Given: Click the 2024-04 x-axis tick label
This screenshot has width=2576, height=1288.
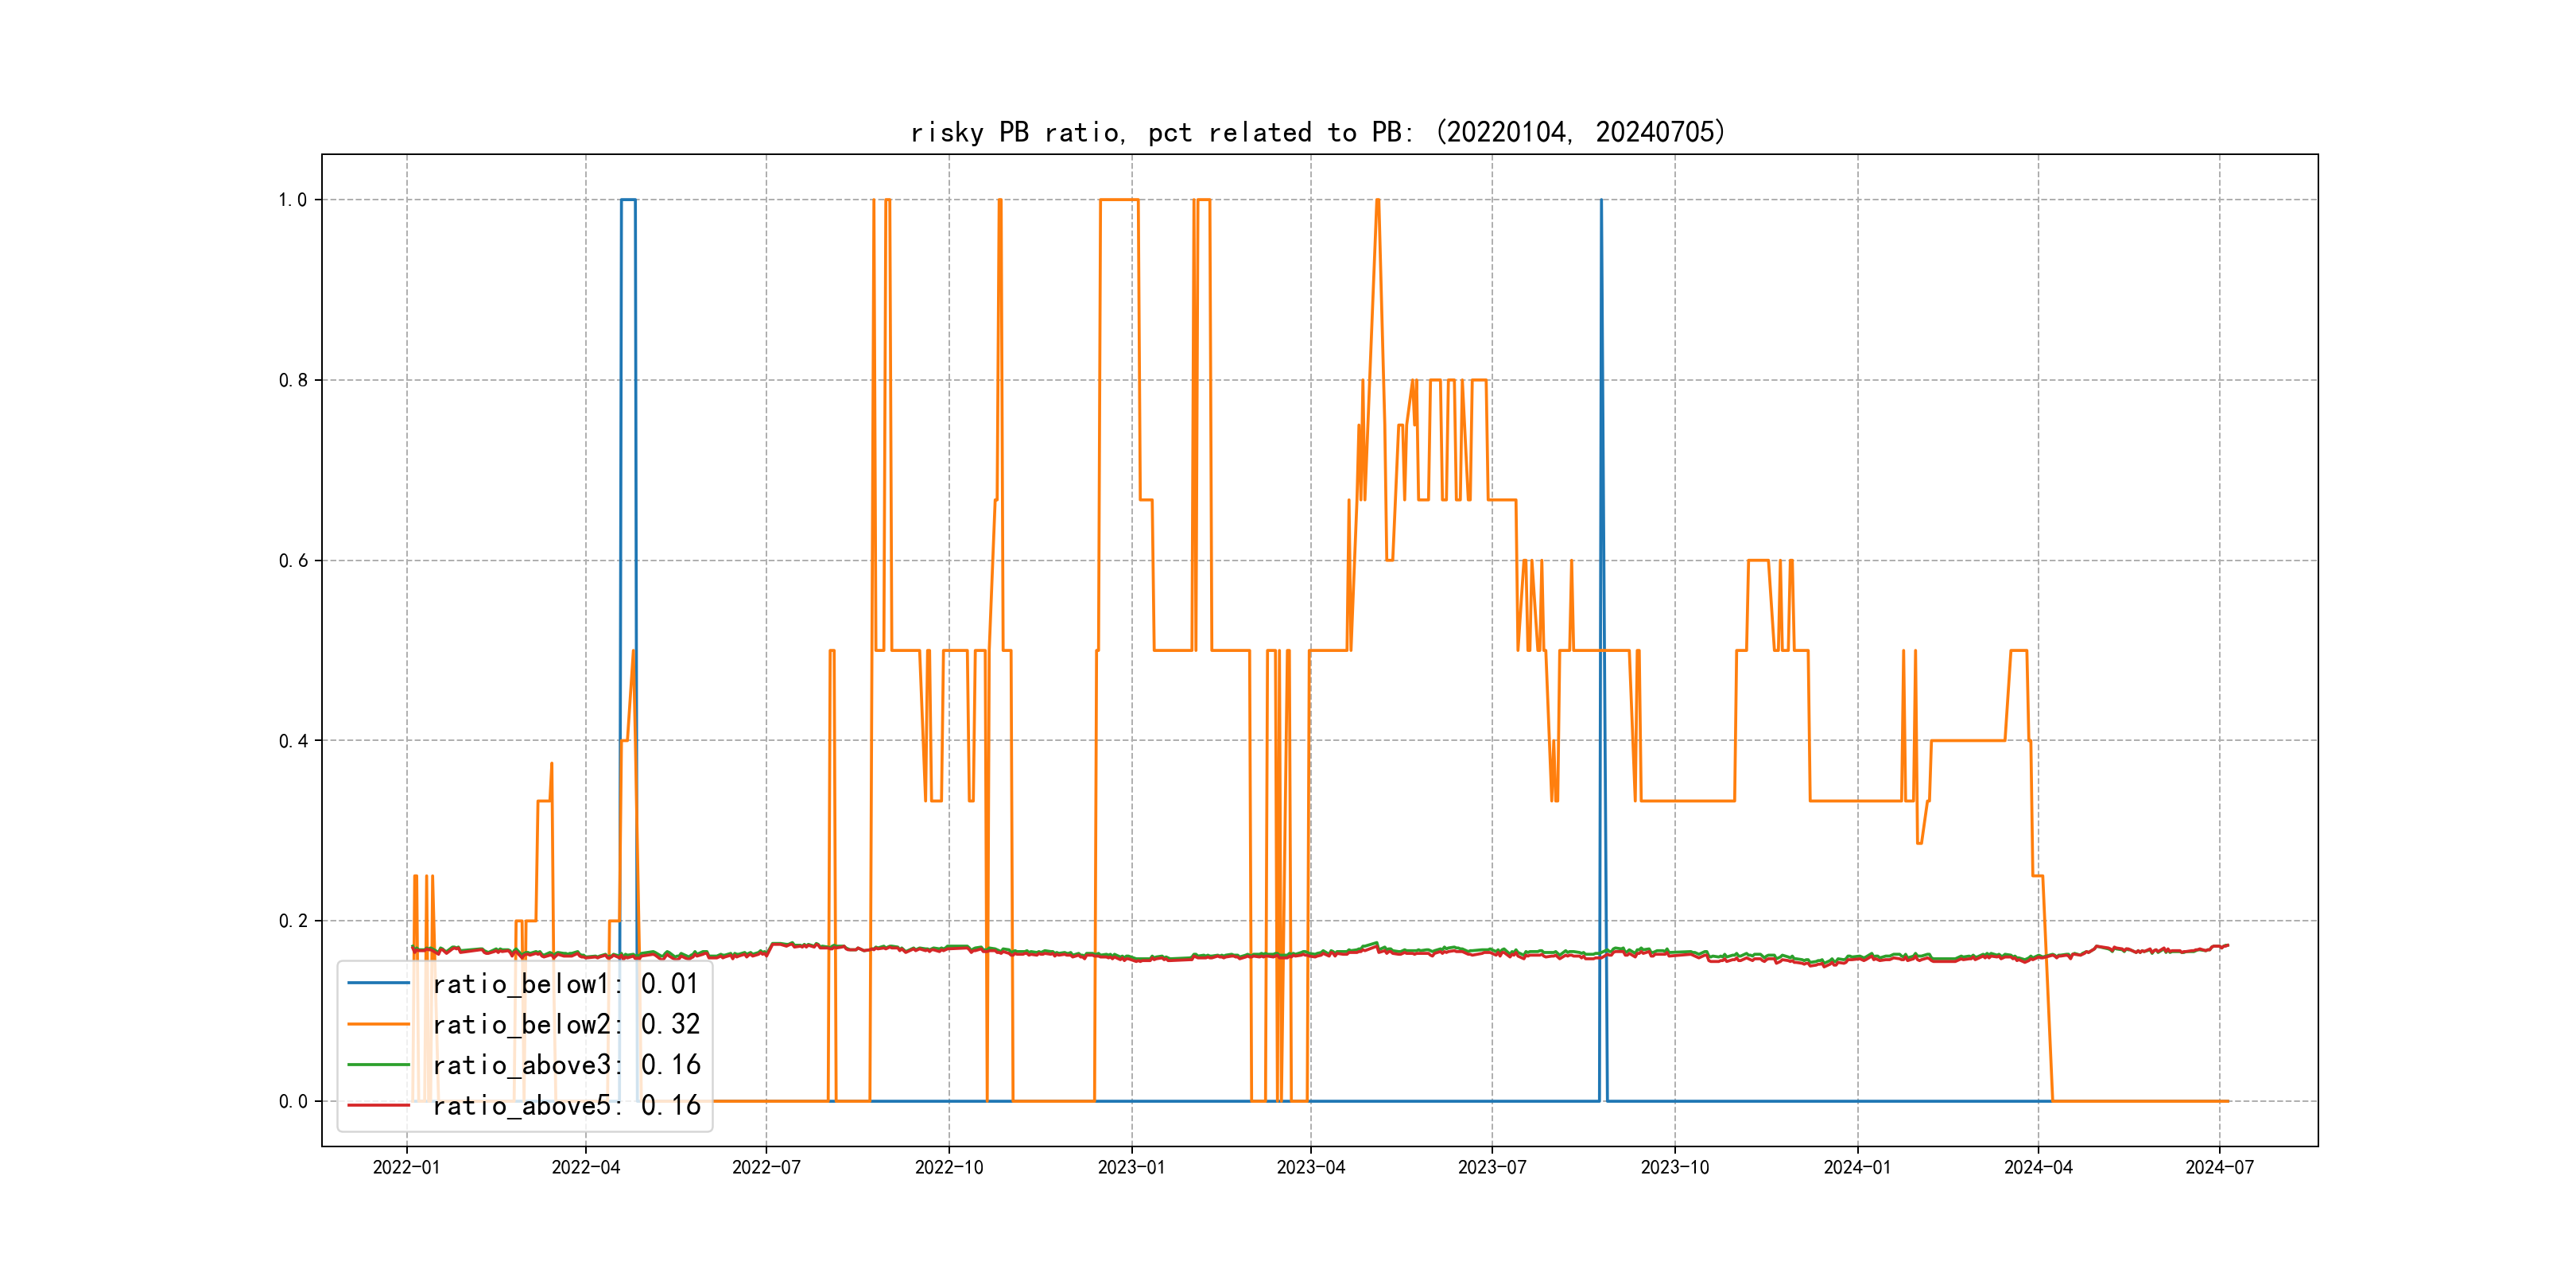Looking at the screenshot, I should pyautogui.click(x=2038, y=1168).
